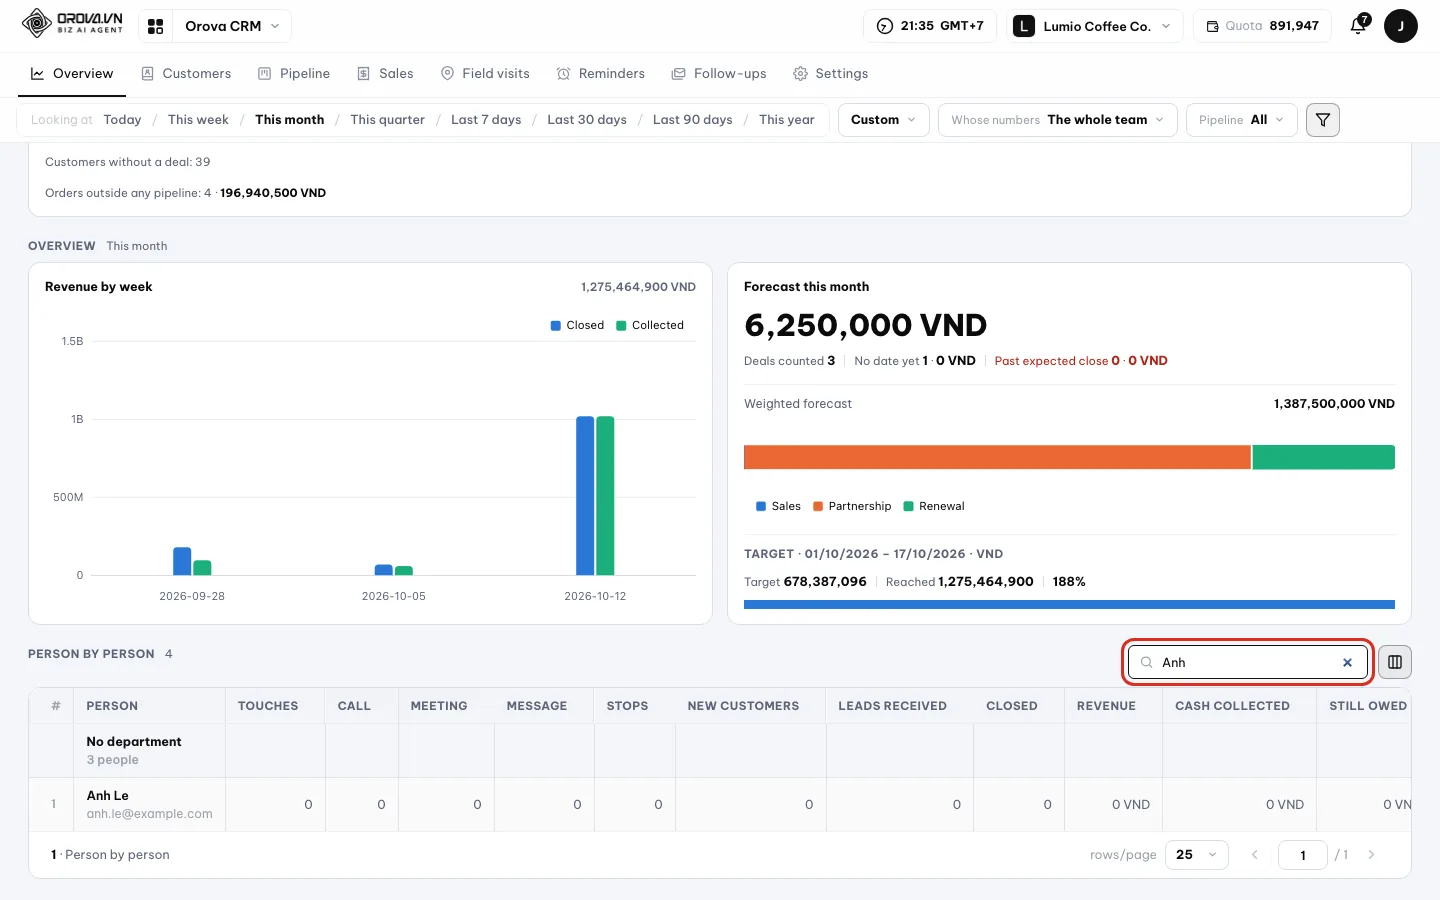This screenshot has width=1440, height=900.
Task: Open the Follow-ups tab
Action: pyautogui.click(x=719, y=74)
